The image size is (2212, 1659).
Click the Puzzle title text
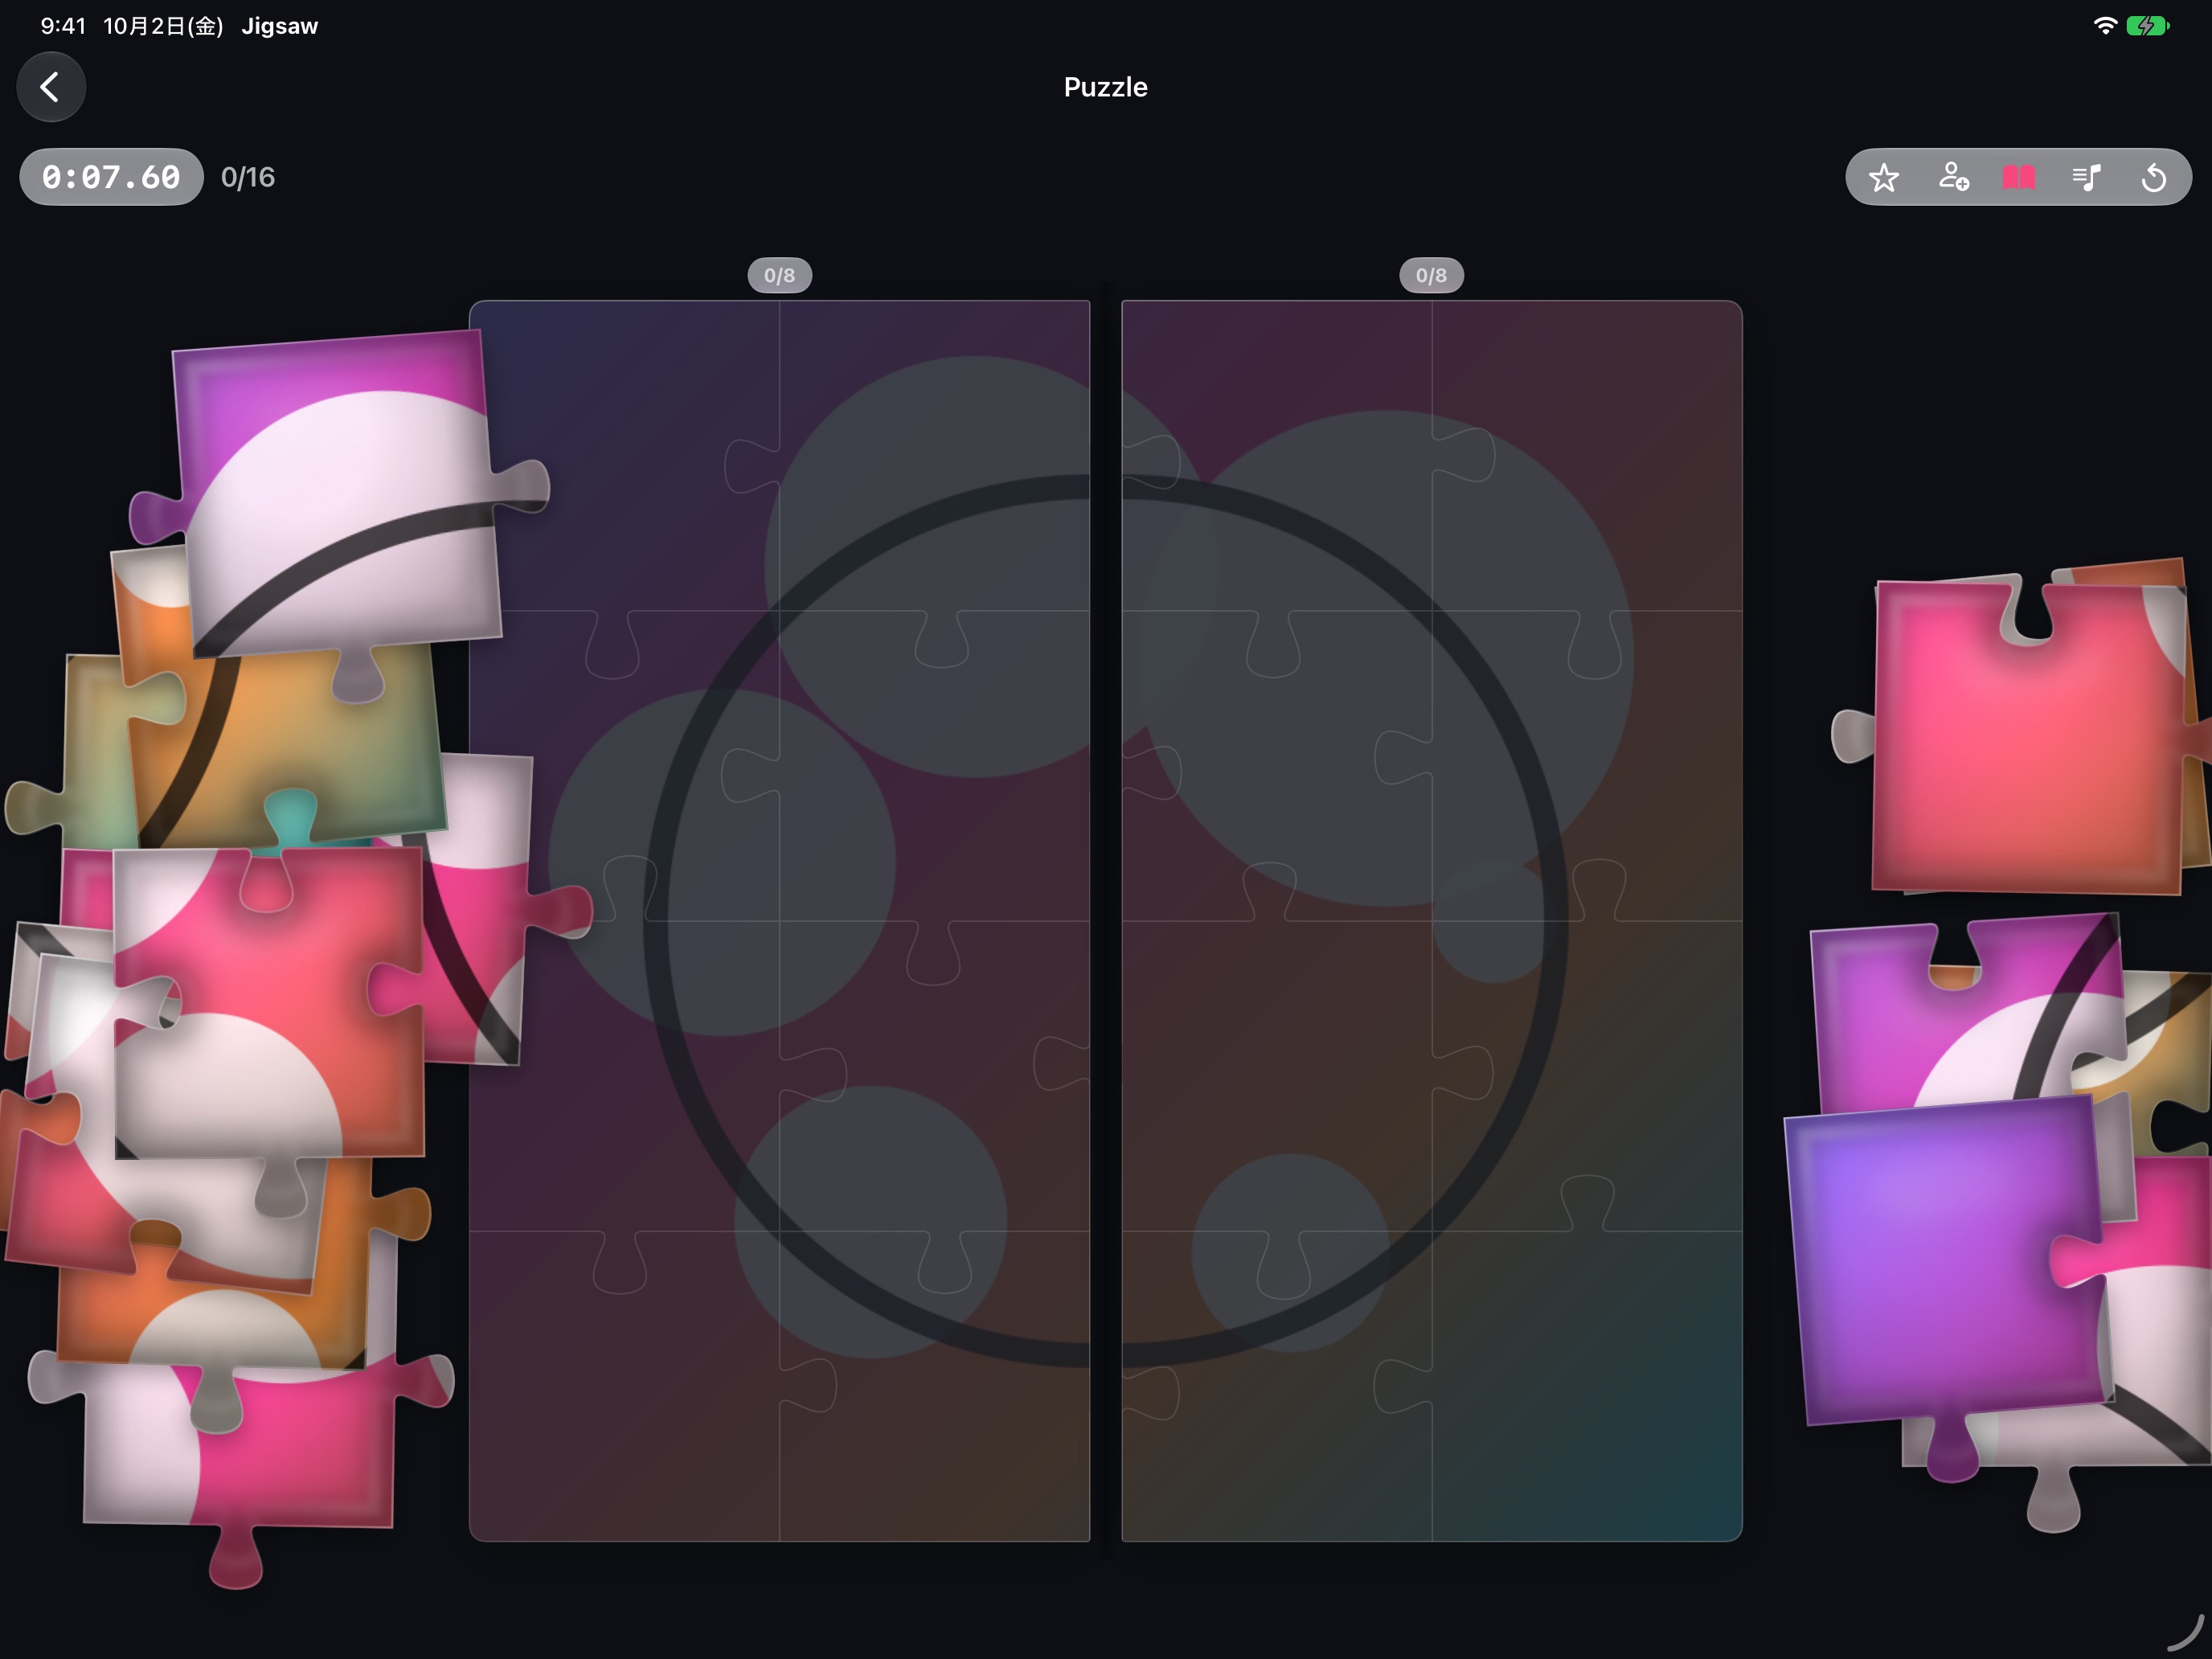[x=1105, y=87]
